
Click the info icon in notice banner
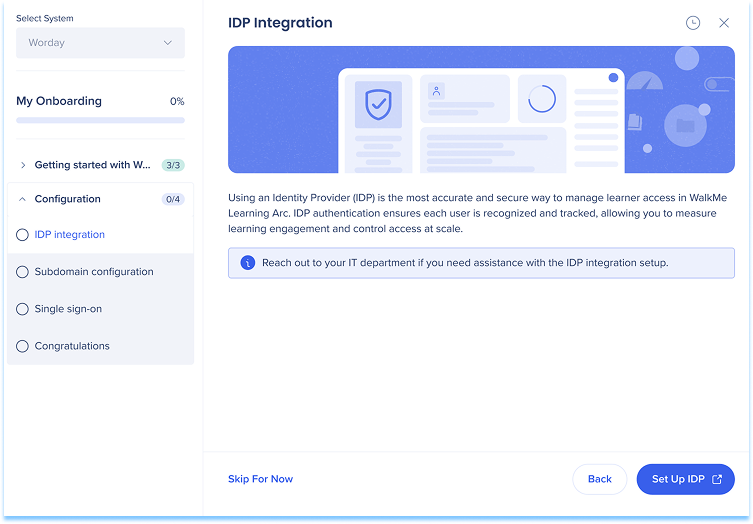click(x=248, y=263)
